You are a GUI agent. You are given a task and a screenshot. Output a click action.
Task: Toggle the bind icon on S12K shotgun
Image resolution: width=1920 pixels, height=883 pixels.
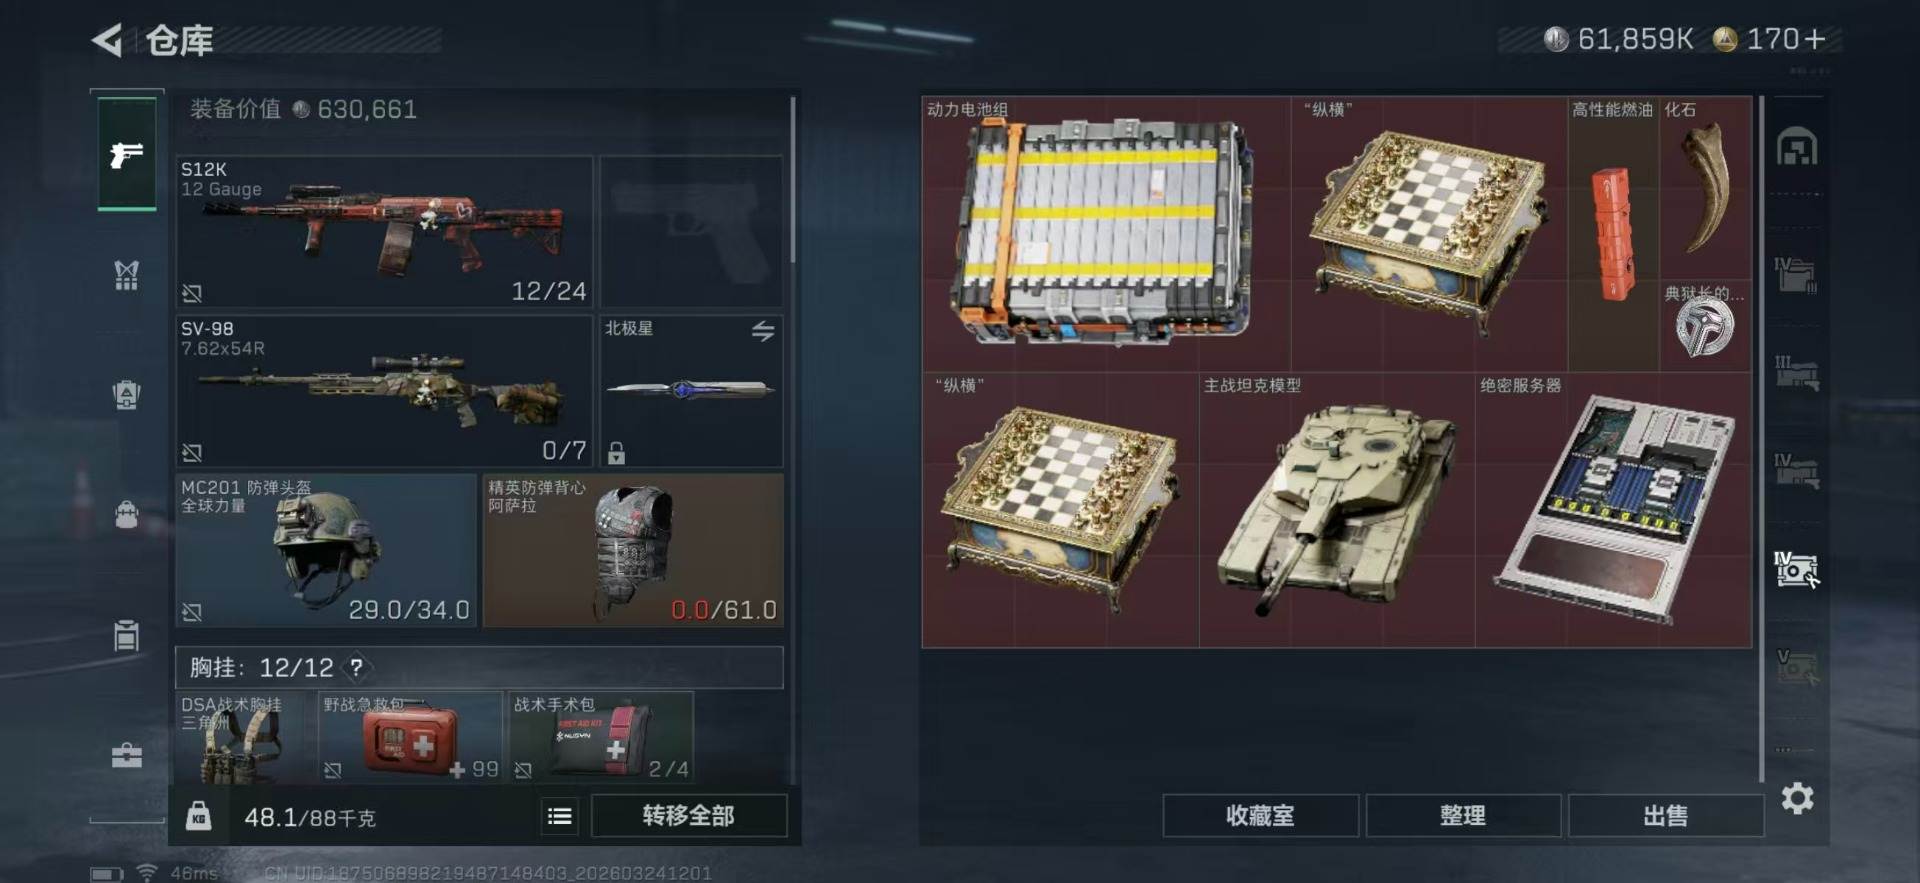tap(192, 293)
